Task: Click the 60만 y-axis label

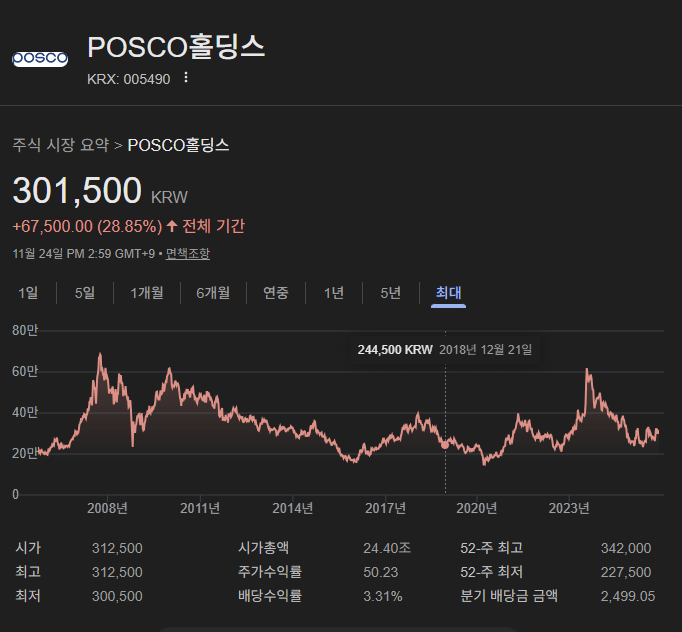Action: [x=25, y=371]
